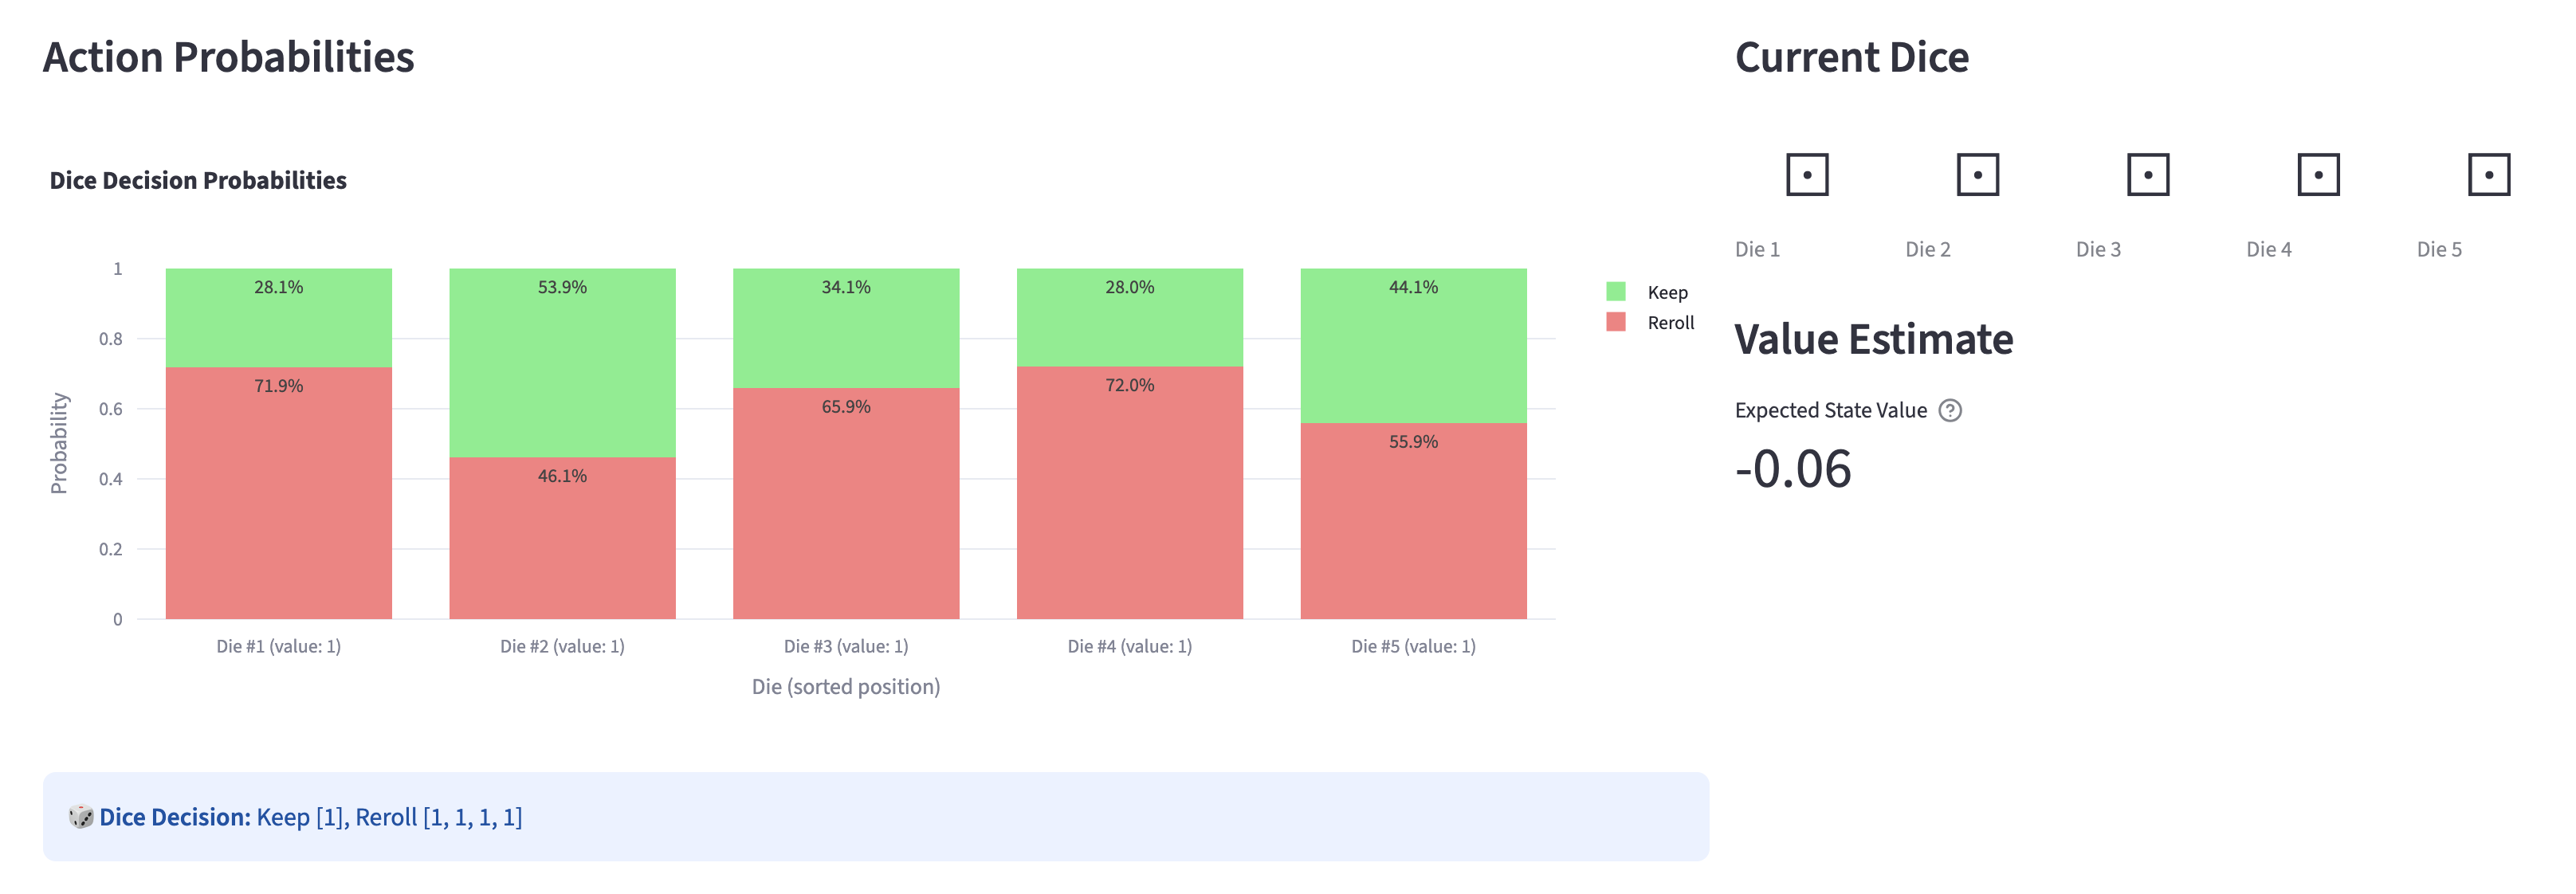This screenshot has width=2576, height=894.
Task: Click the Dice Decision Keep/Reroll text
Action: (x=388, y=817)
